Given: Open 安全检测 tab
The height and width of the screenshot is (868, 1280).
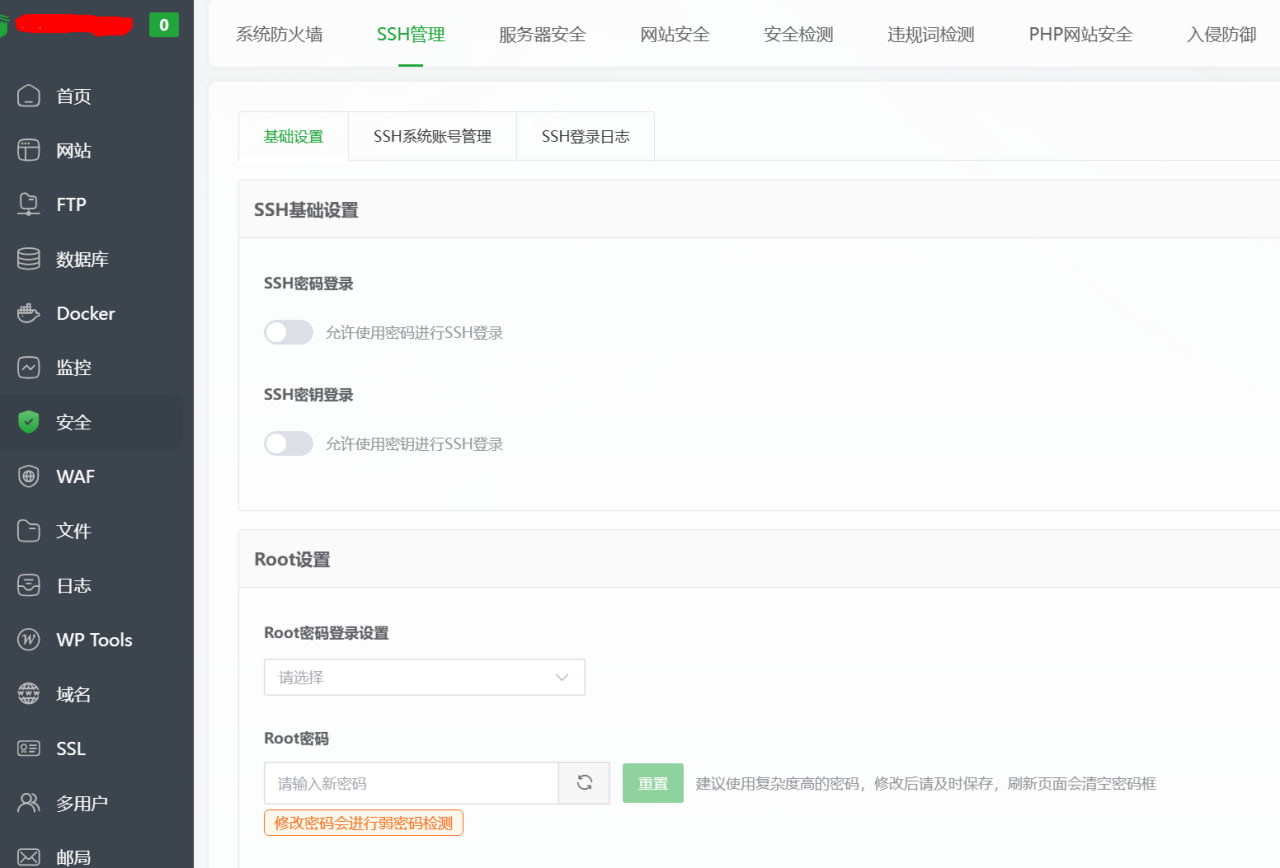Looking at the screenshot, I should pyautogui.click(x=798, y=34).
